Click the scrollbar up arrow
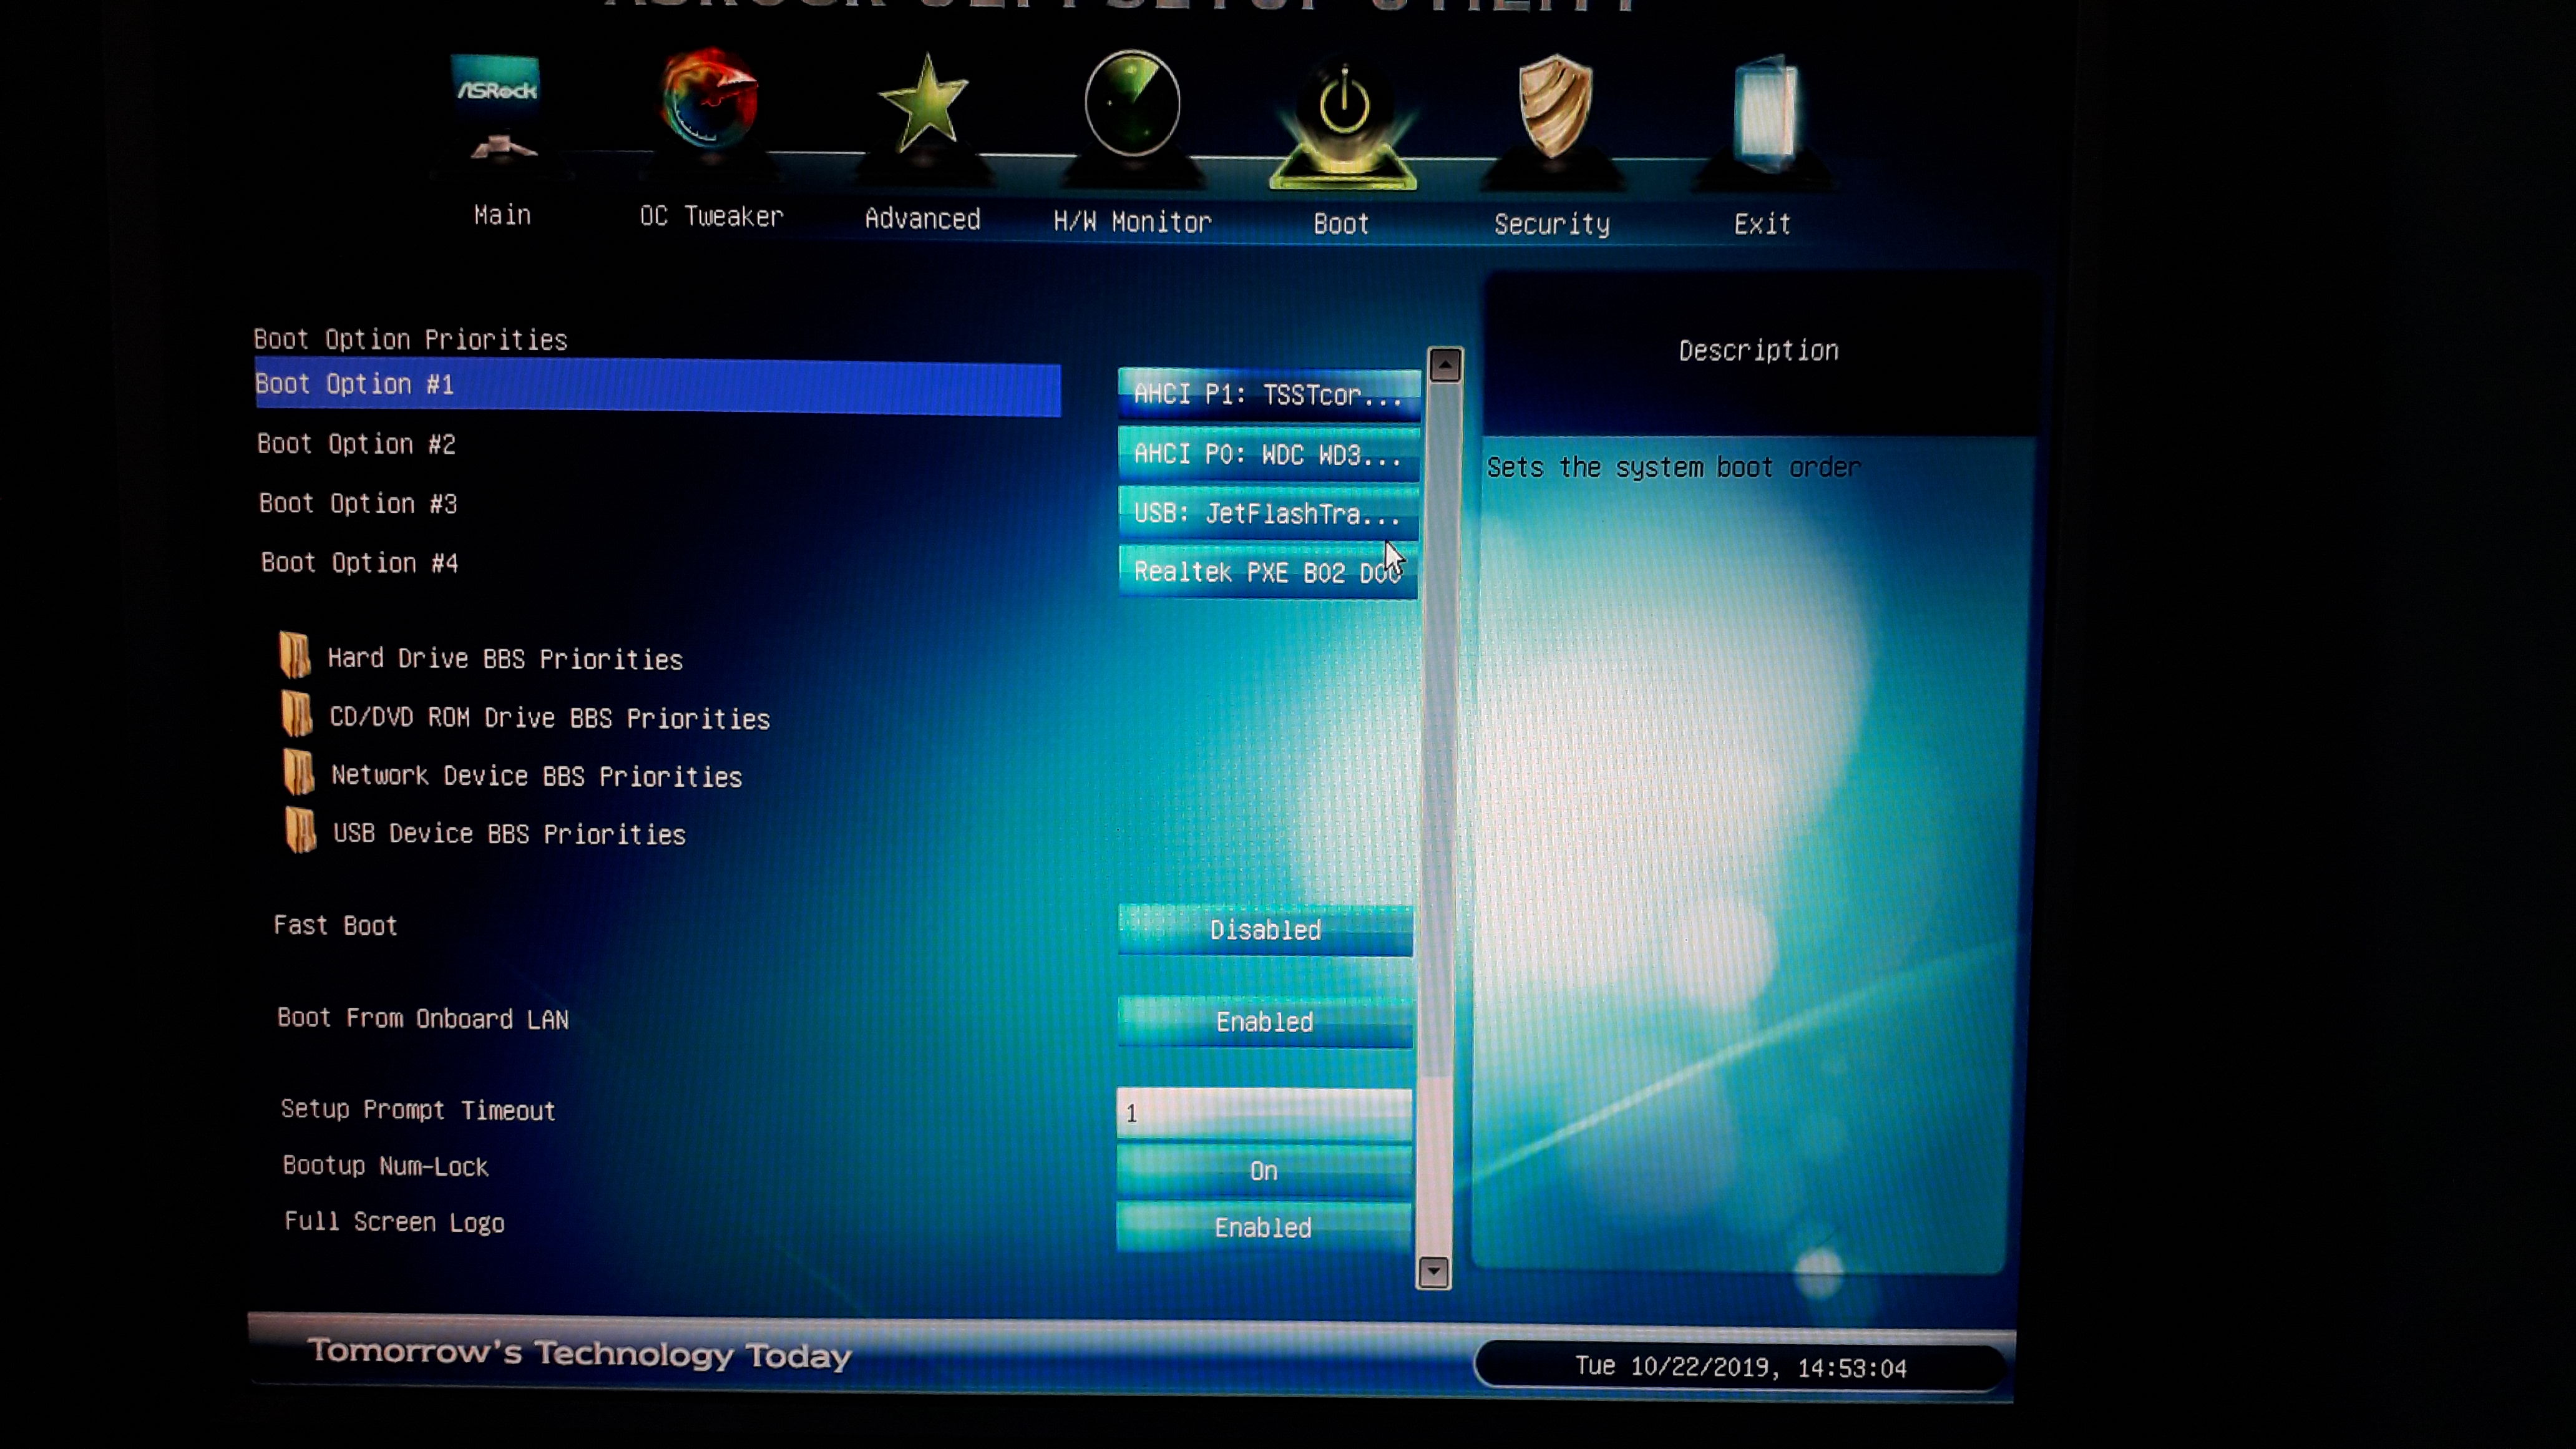This screenshot has height=1449, width=2576. pos(1445,365)
